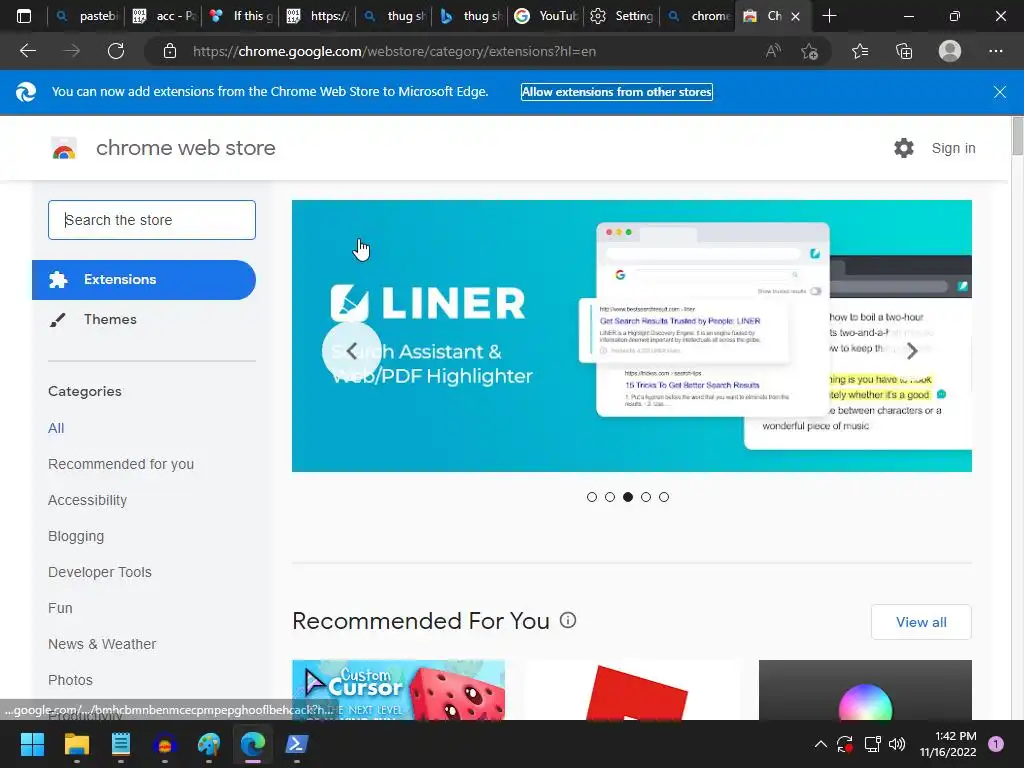This screenshot has width=1024, height=768.
Task: Open the red logo extension card
Action: (x=632, y=690)
